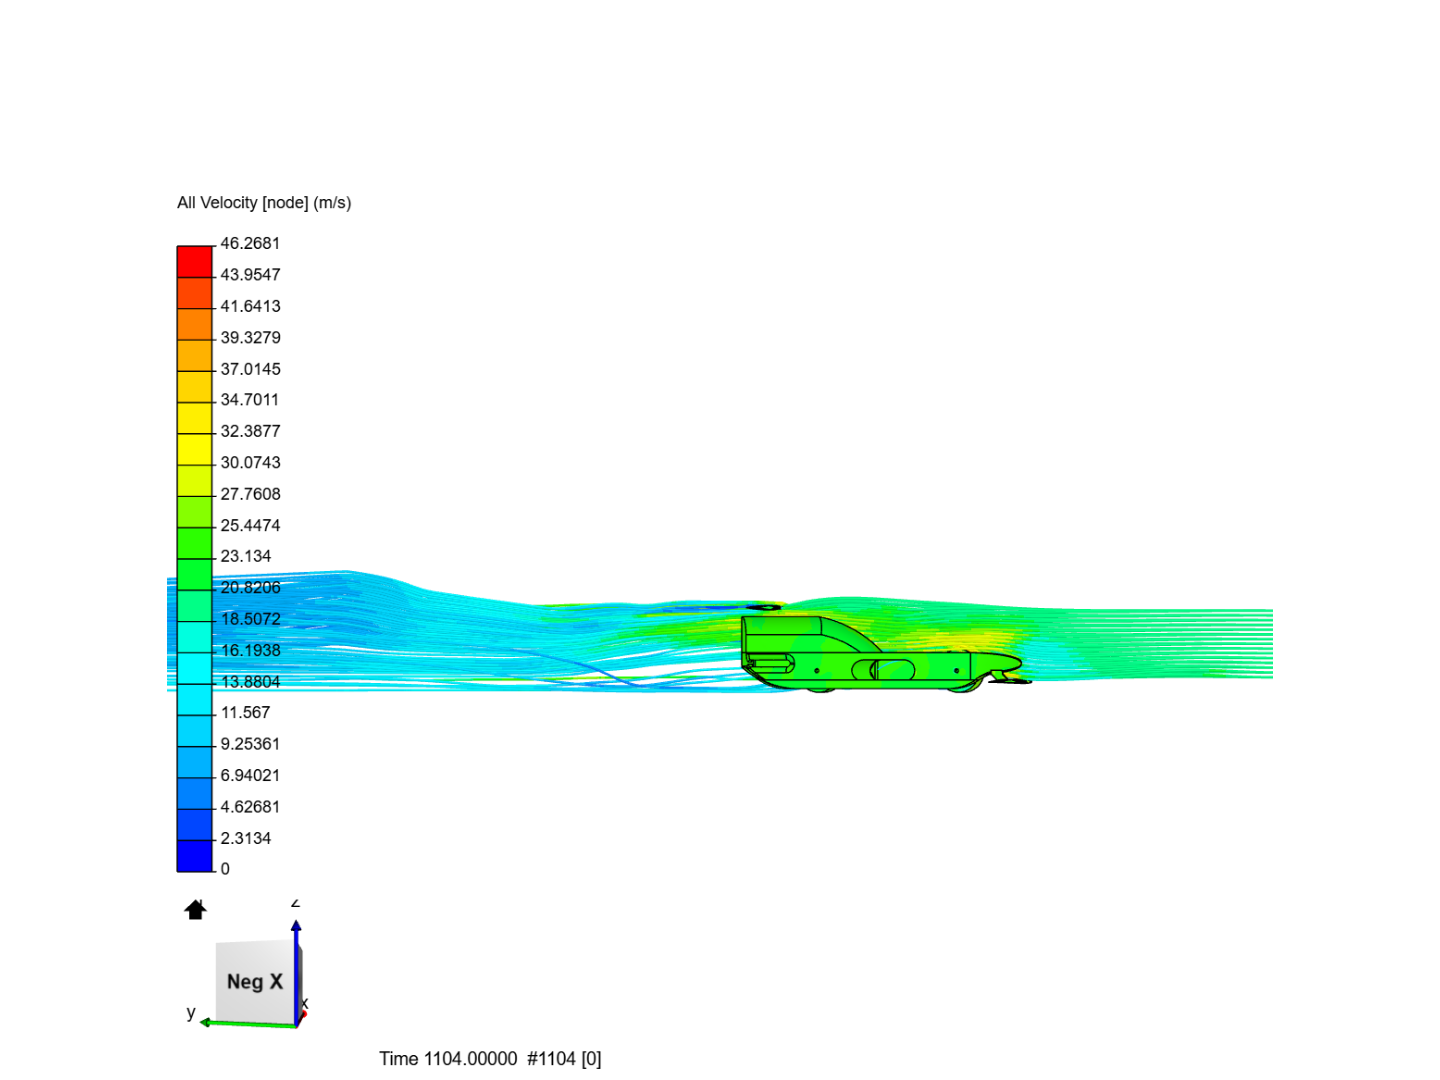
Task: Click the legend value 27.7608
Action: coord(250,494)
